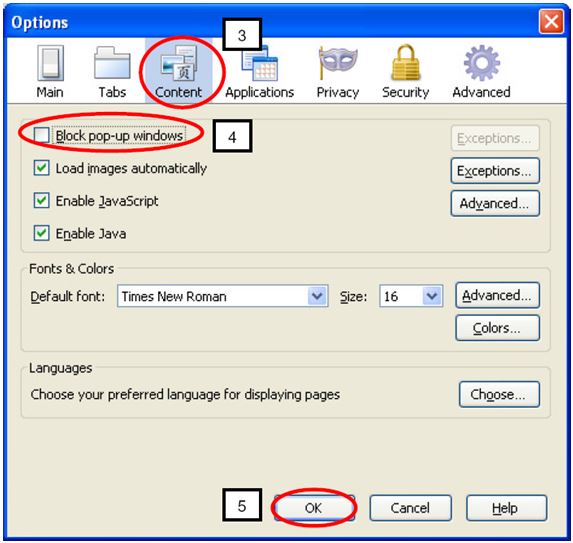The image size is (573, 543).
Task: Click Choose to pick preferred languages
Action: pyautogui.click(x=499, y=394)
